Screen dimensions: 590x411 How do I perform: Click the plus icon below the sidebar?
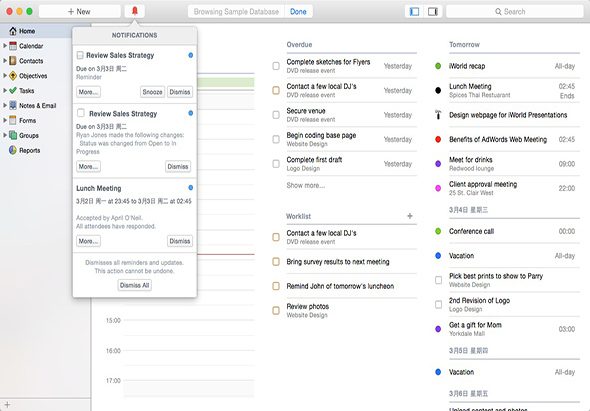7,405
